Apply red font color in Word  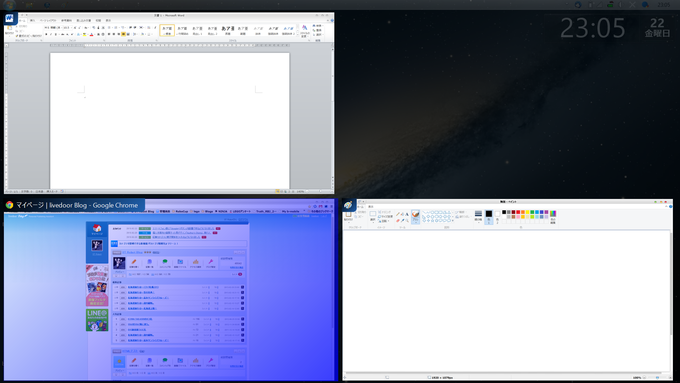click(x=91, y=34)
